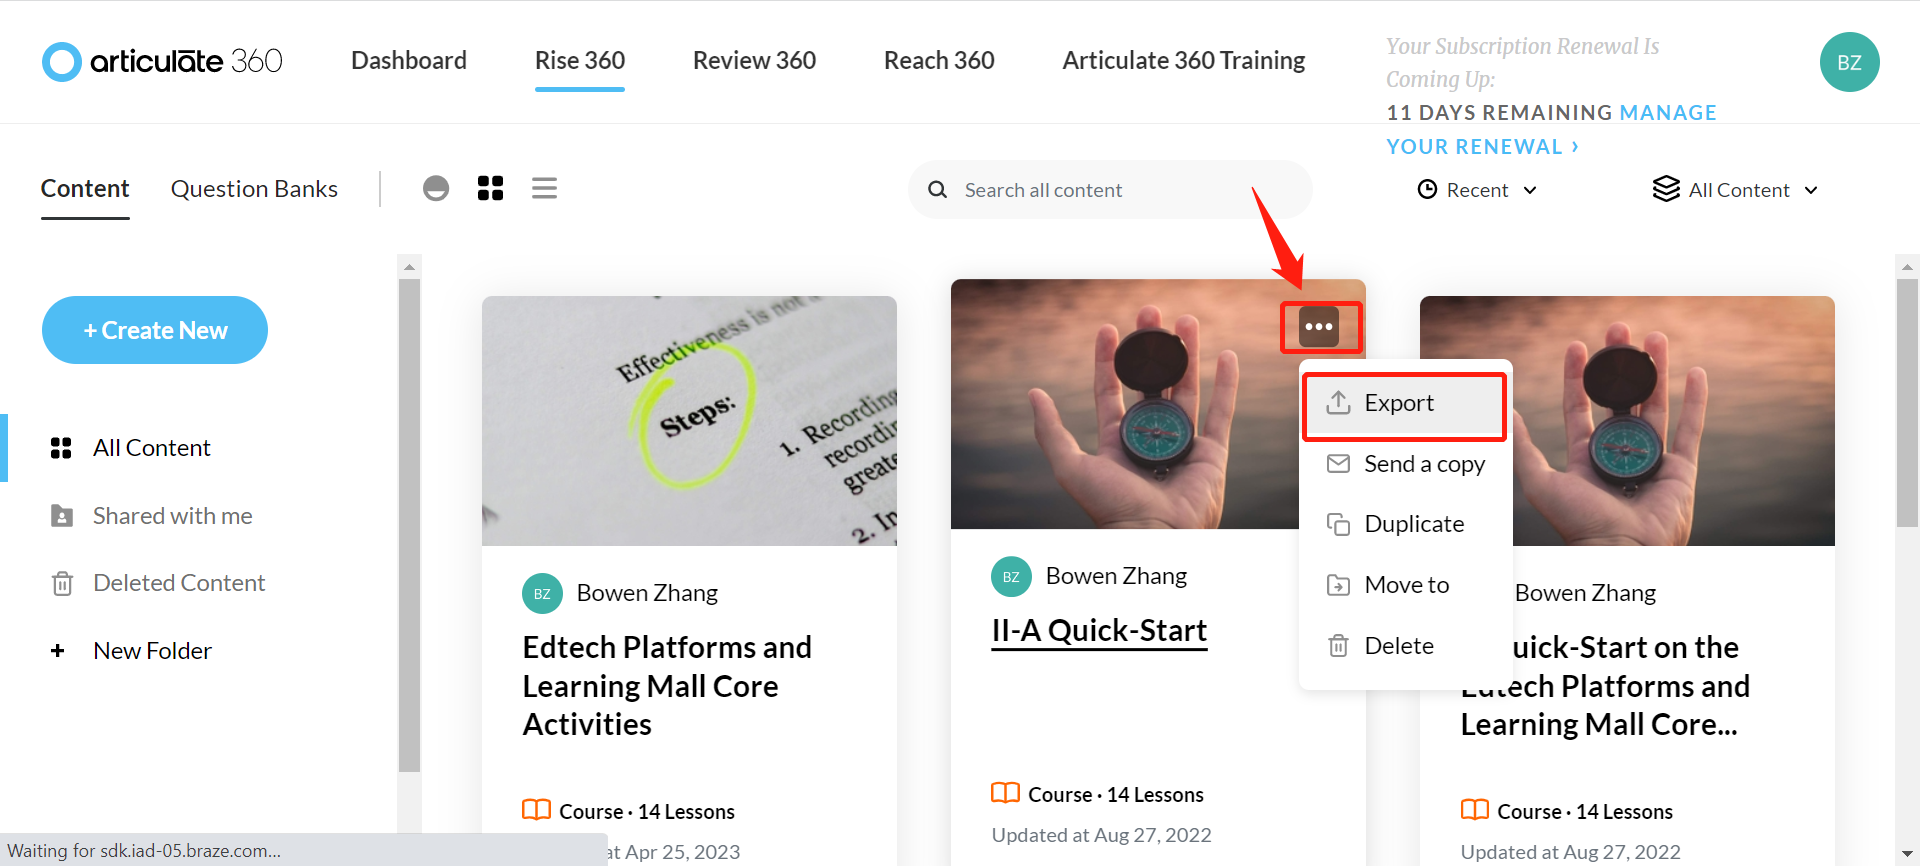
Task: Open Articulate 360 Training
Action: click(1184, 61)
